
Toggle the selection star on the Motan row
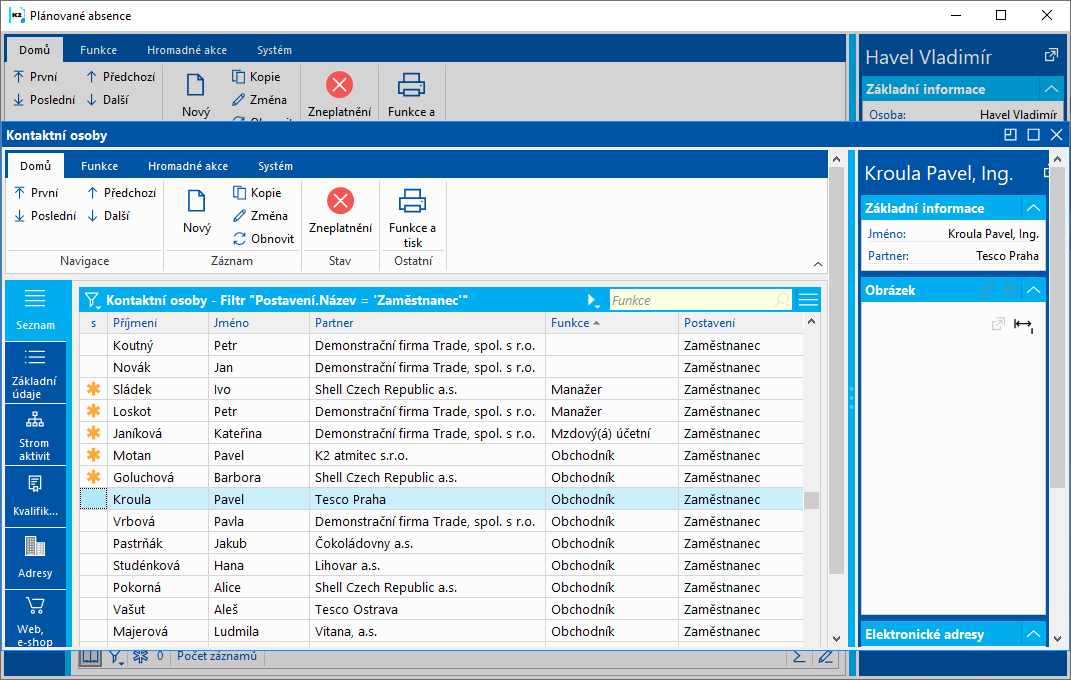(94, 455)
